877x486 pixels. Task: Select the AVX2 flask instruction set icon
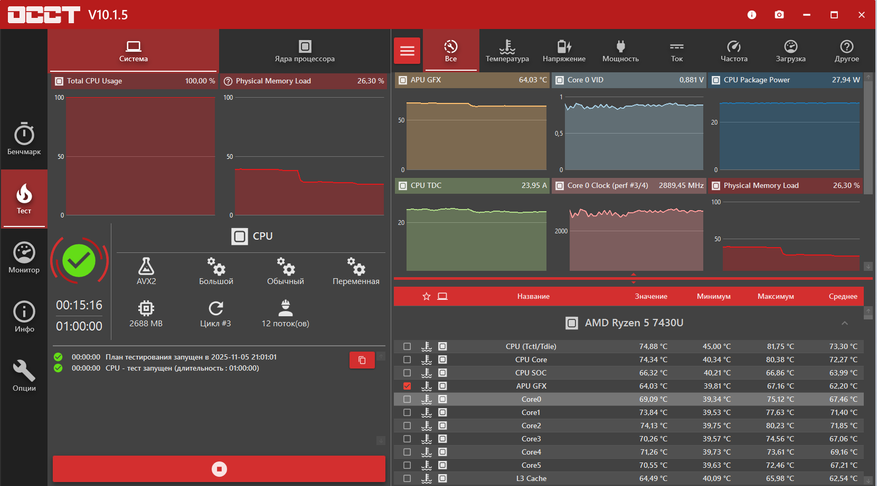(x=146, y=270)
